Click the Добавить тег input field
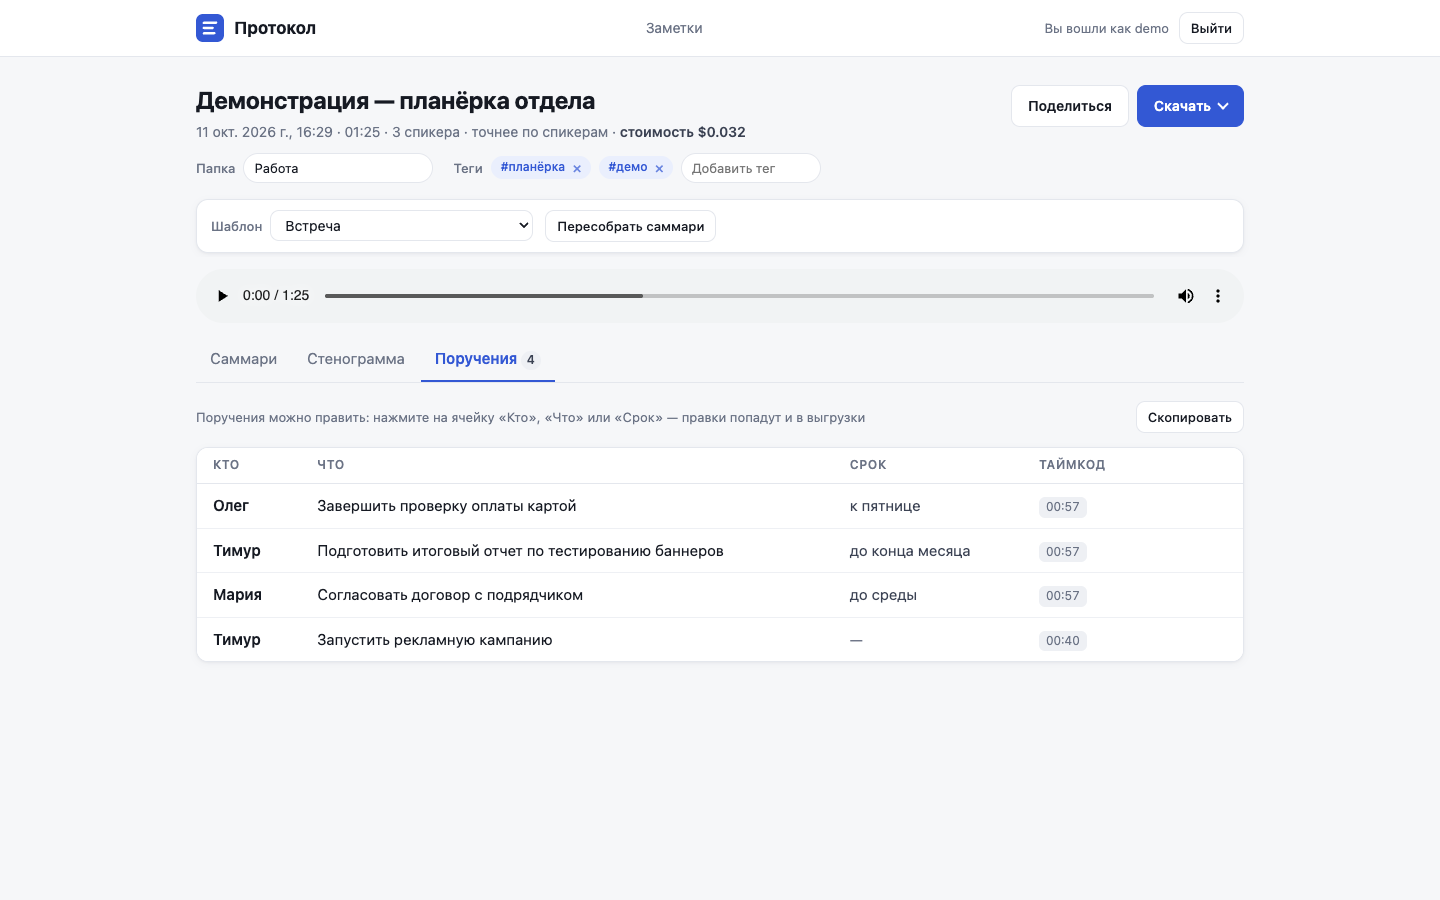The width and height of the screenshot is (1440, 900). click(x=751, y=168)
